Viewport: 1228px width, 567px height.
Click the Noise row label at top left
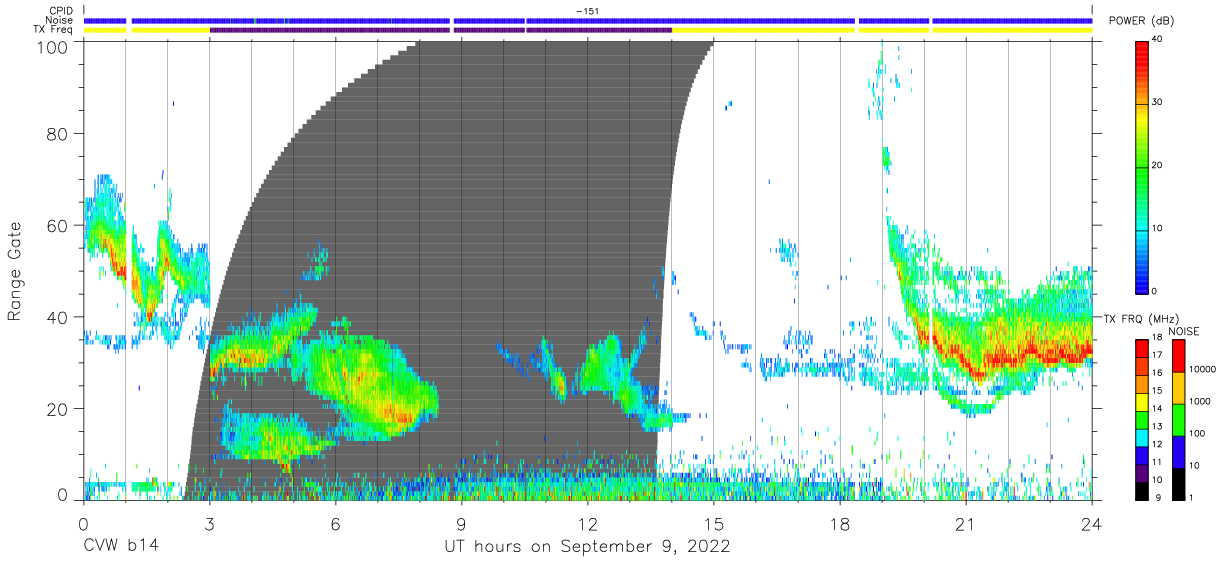(x=57, y=20)
